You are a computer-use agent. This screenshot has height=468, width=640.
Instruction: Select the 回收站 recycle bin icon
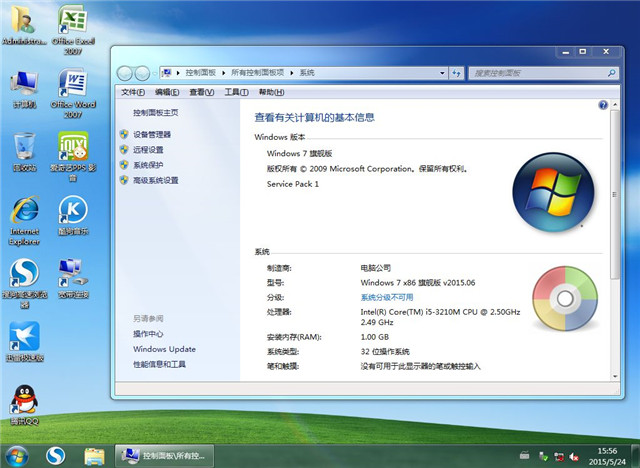point(24,148)
